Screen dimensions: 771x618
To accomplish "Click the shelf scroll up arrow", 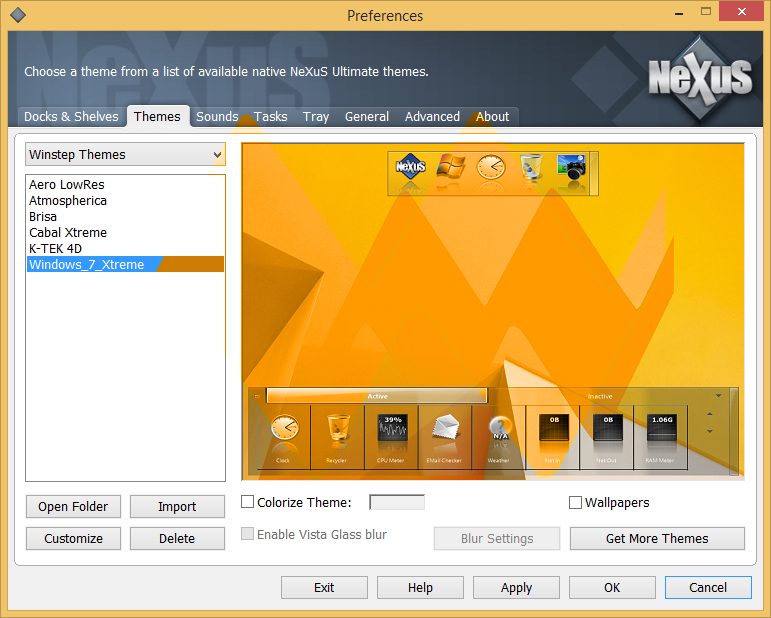I will tap(710, 414).
